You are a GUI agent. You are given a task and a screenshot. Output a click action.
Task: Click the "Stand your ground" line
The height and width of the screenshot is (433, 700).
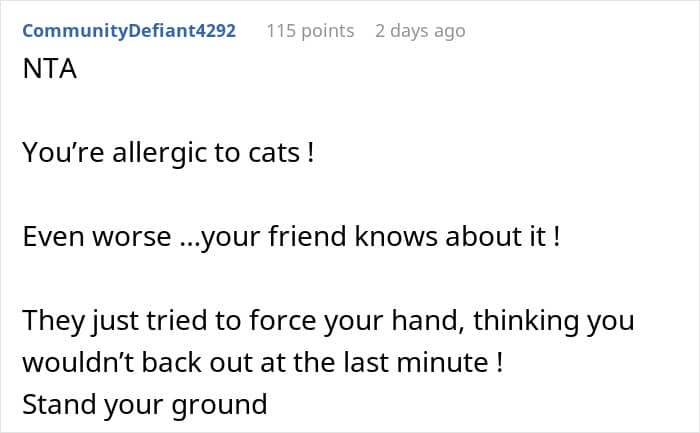[x=145, y=404]
